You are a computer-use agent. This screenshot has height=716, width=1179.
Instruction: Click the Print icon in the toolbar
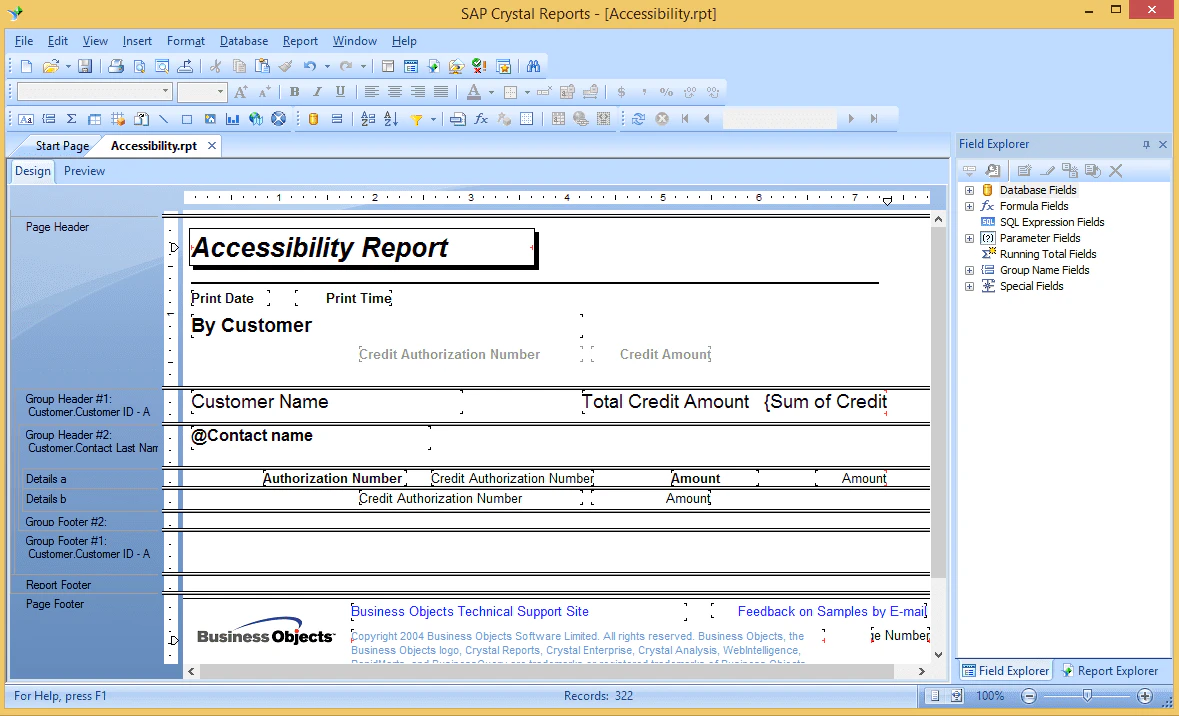[x=116, y=66]
